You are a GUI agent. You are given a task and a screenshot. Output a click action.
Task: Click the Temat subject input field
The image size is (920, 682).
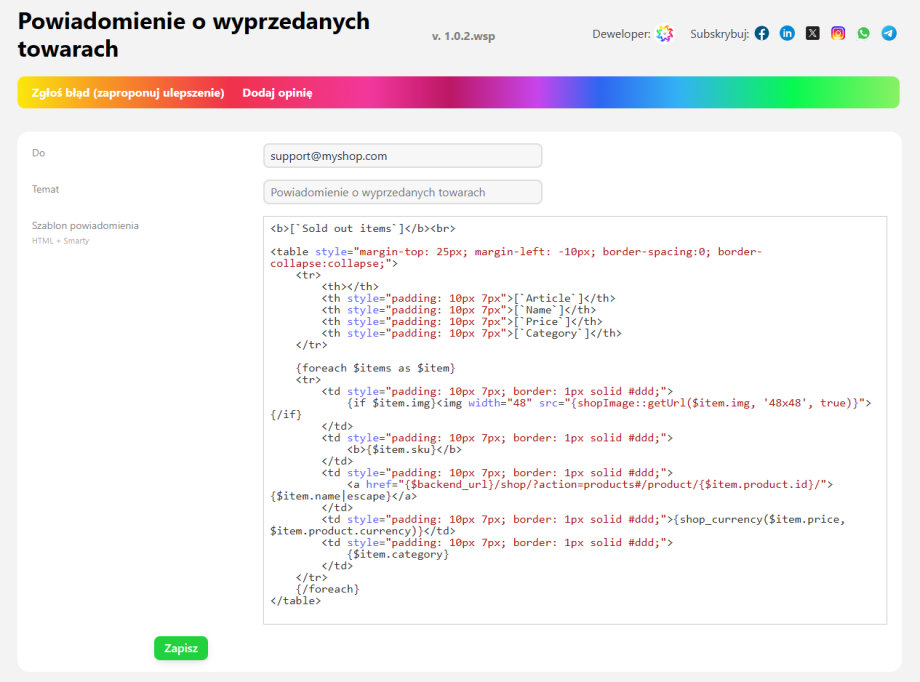(402, 192)
